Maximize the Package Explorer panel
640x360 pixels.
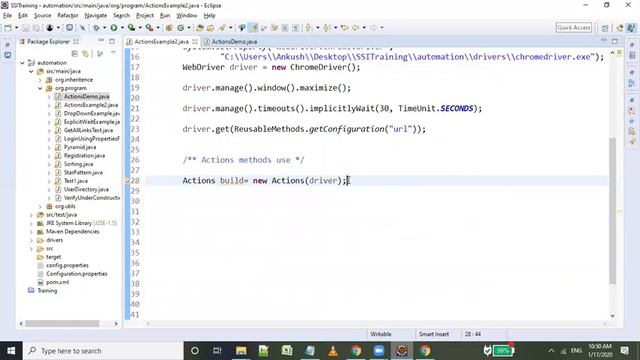point(112,41)
